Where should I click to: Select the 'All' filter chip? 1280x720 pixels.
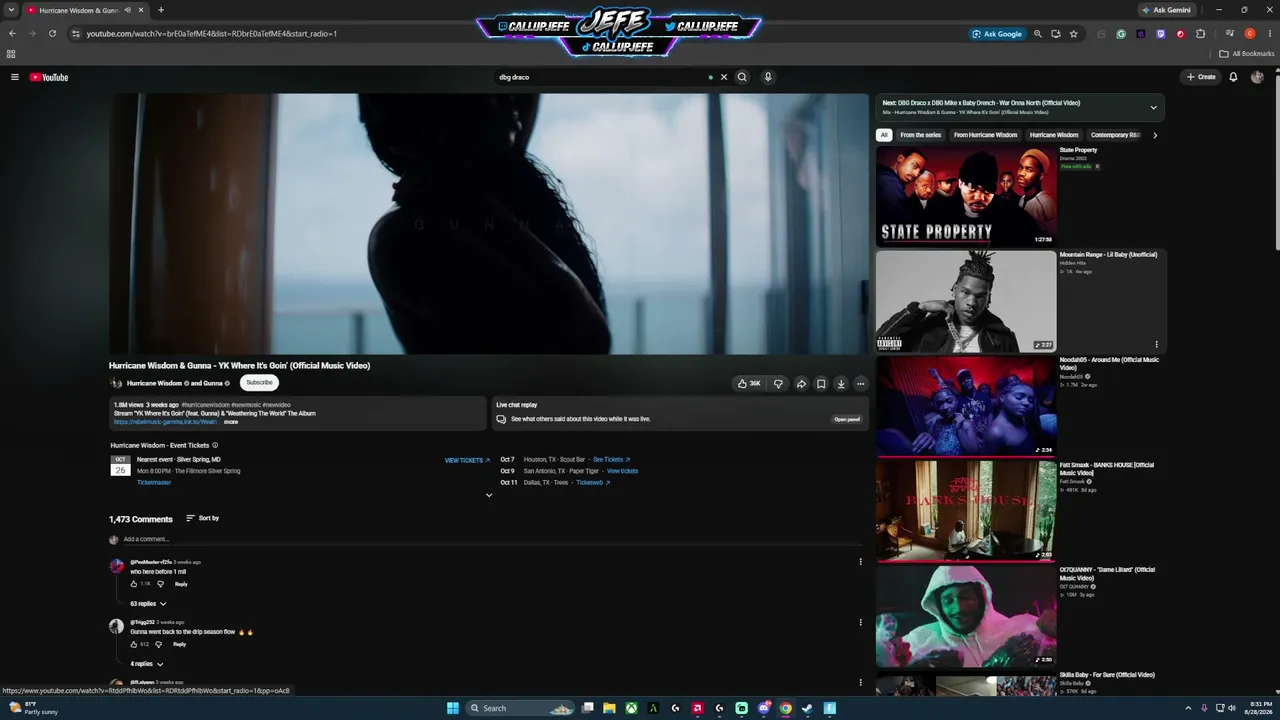[x=884, y=135]
